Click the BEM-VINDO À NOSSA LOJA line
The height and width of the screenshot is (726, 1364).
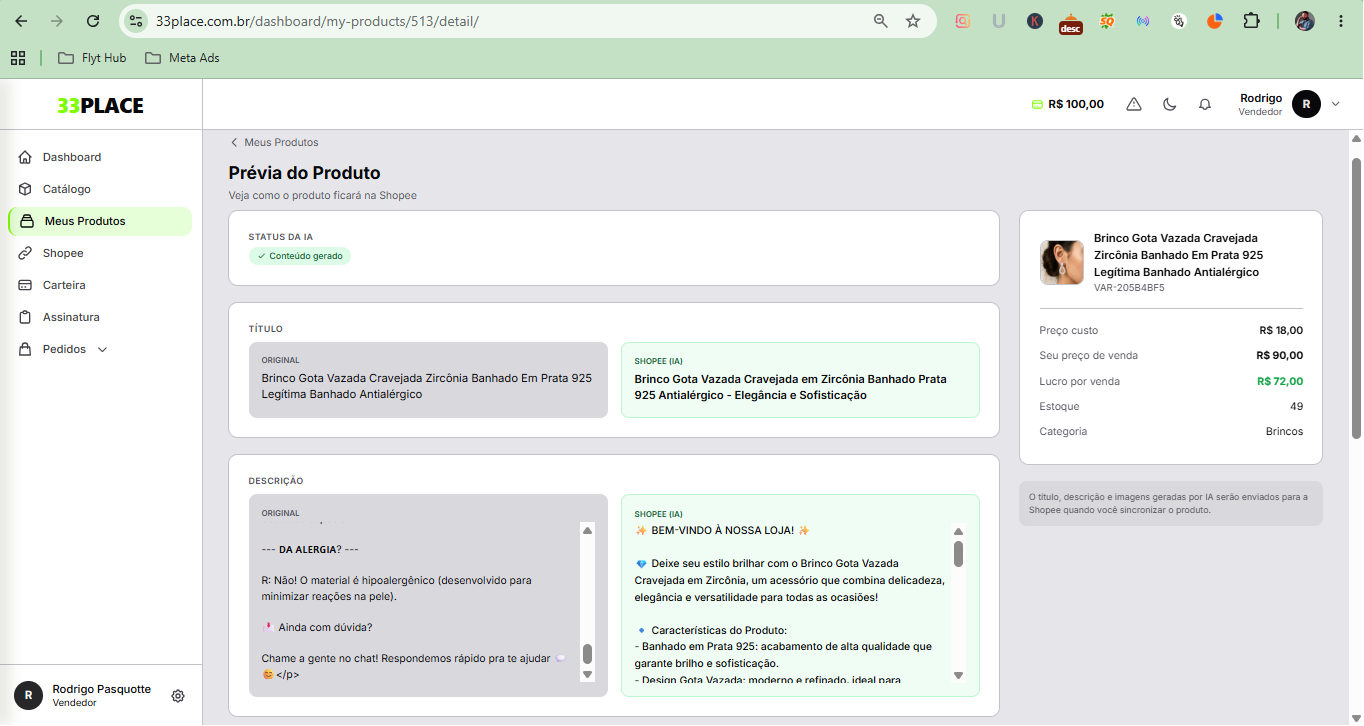722,530
